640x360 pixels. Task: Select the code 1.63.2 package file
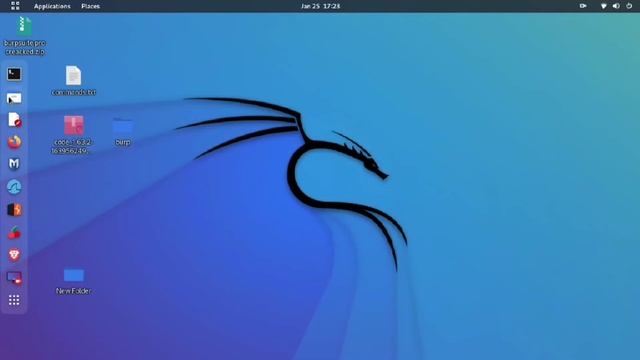73,135
